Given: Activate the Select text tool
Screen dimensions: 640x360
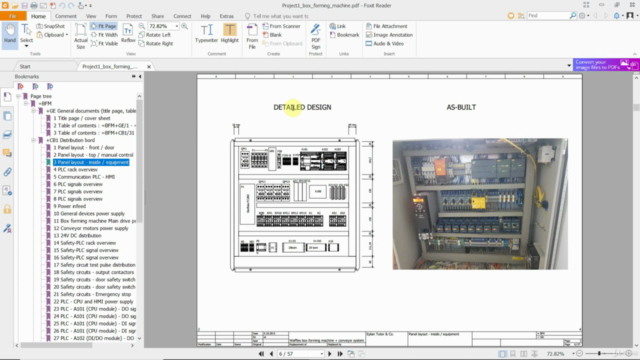Looking at the screenshot, I should (x=26, y=35).
